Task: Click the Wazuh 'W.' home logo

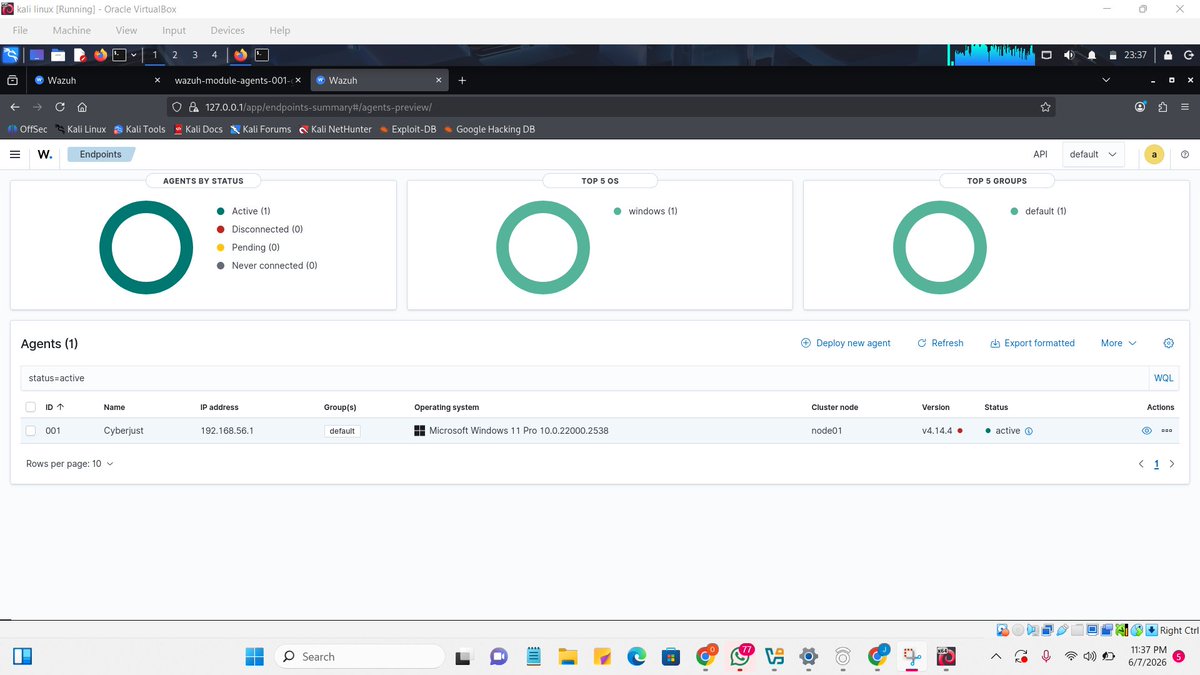Action: pyautogui.click(x=44, y=154)
